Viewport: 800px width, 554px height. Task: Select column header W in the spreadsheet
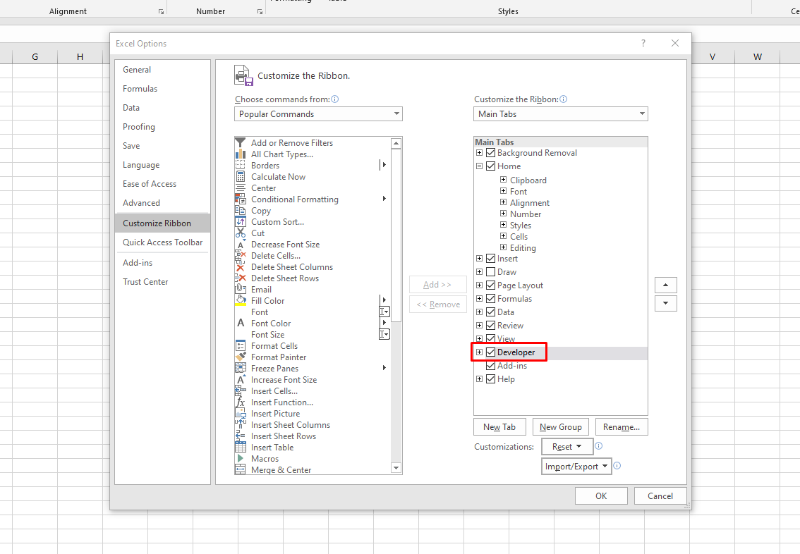click(x=757, y=57)
